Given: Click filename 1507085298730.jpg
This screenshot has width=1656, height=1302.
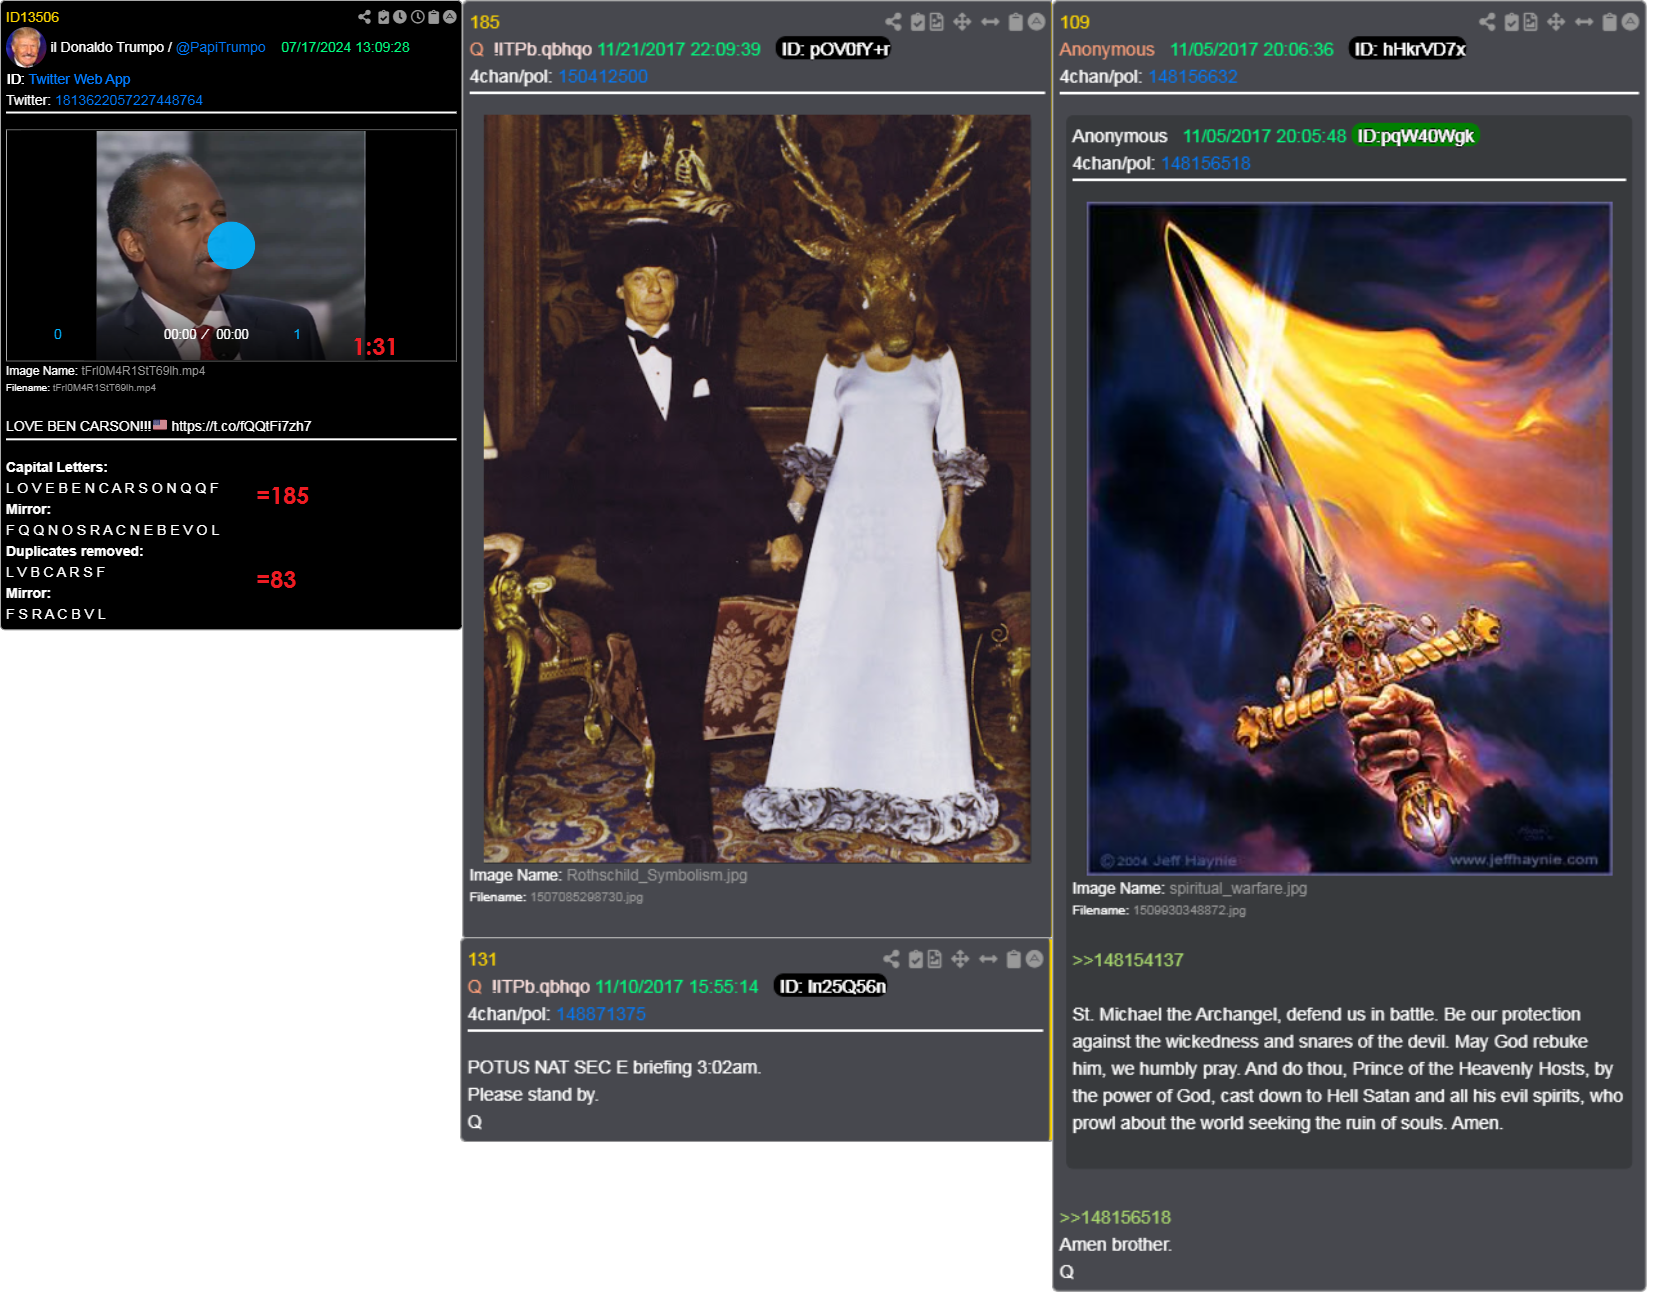Looking at the screenshot, I should [586, 897].
